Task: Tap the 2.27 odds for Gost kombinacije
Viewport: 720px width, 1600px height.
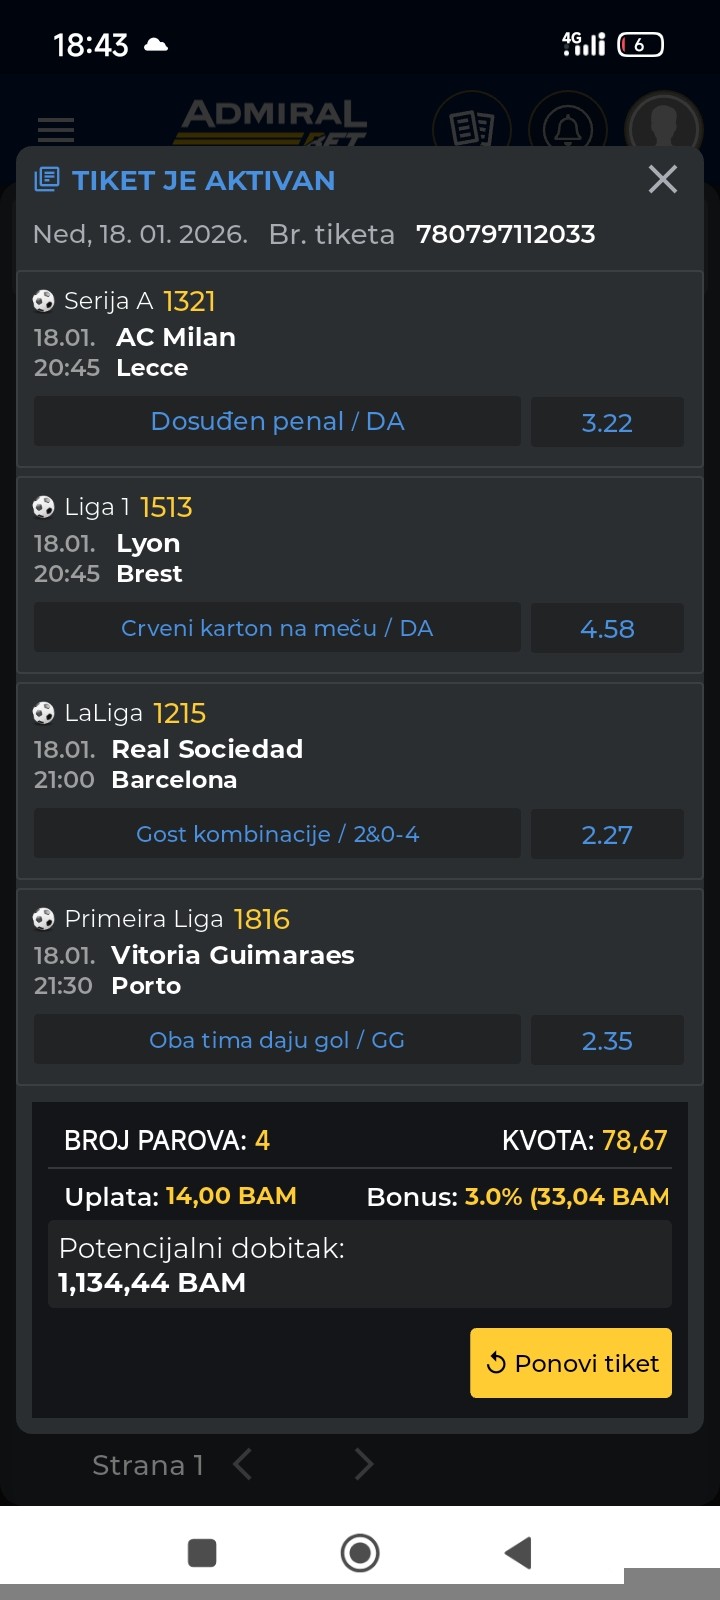Action: [607, 834]
